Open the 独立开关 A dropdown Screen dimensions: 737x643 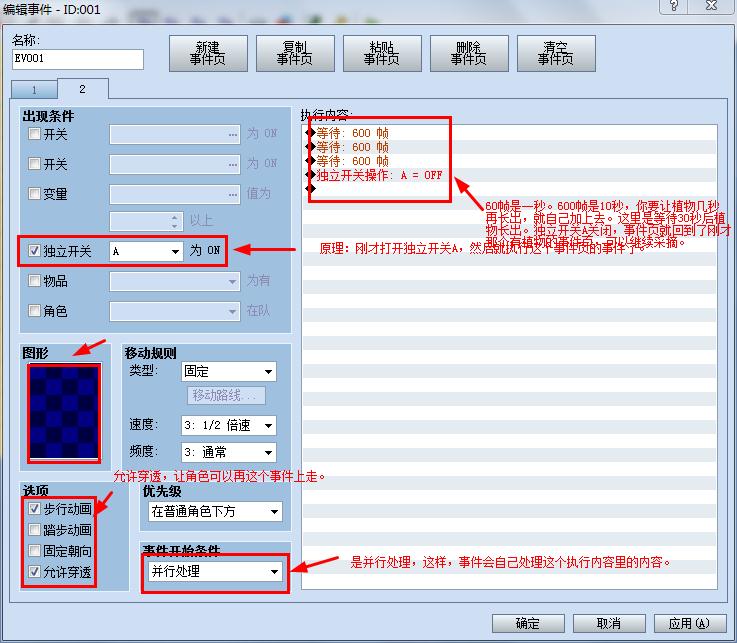pyautogui.click(x=146, y=251)
